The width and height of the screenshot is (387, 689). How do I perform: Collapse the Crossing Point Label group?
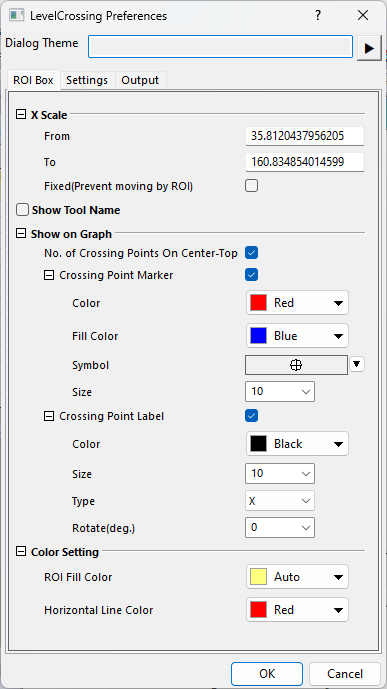pyautogui.click(x=49, y=416)
